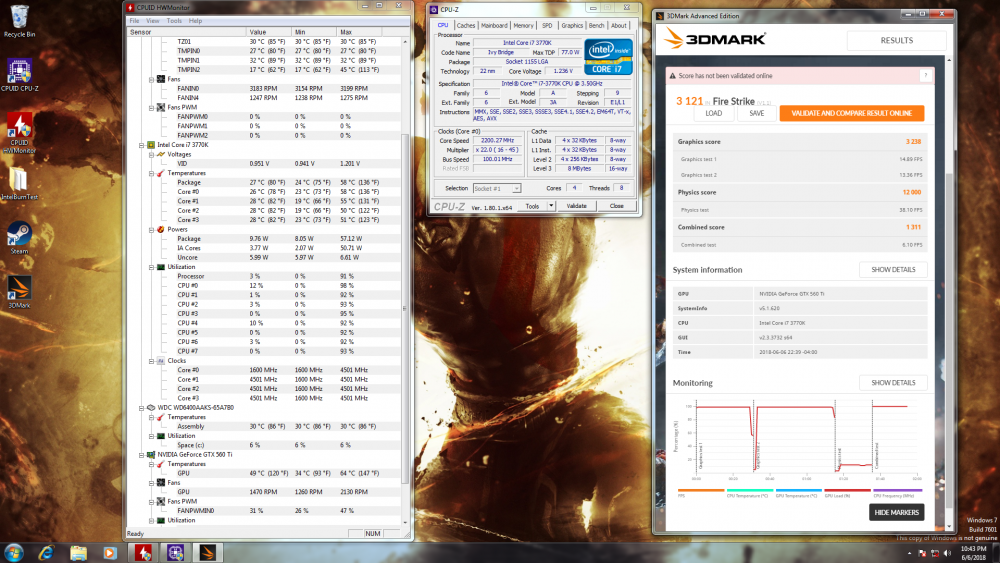Open the Recycle Bin desktop icon
The width and height of the screenshot is (1000, 563).
tap(19, 21)
